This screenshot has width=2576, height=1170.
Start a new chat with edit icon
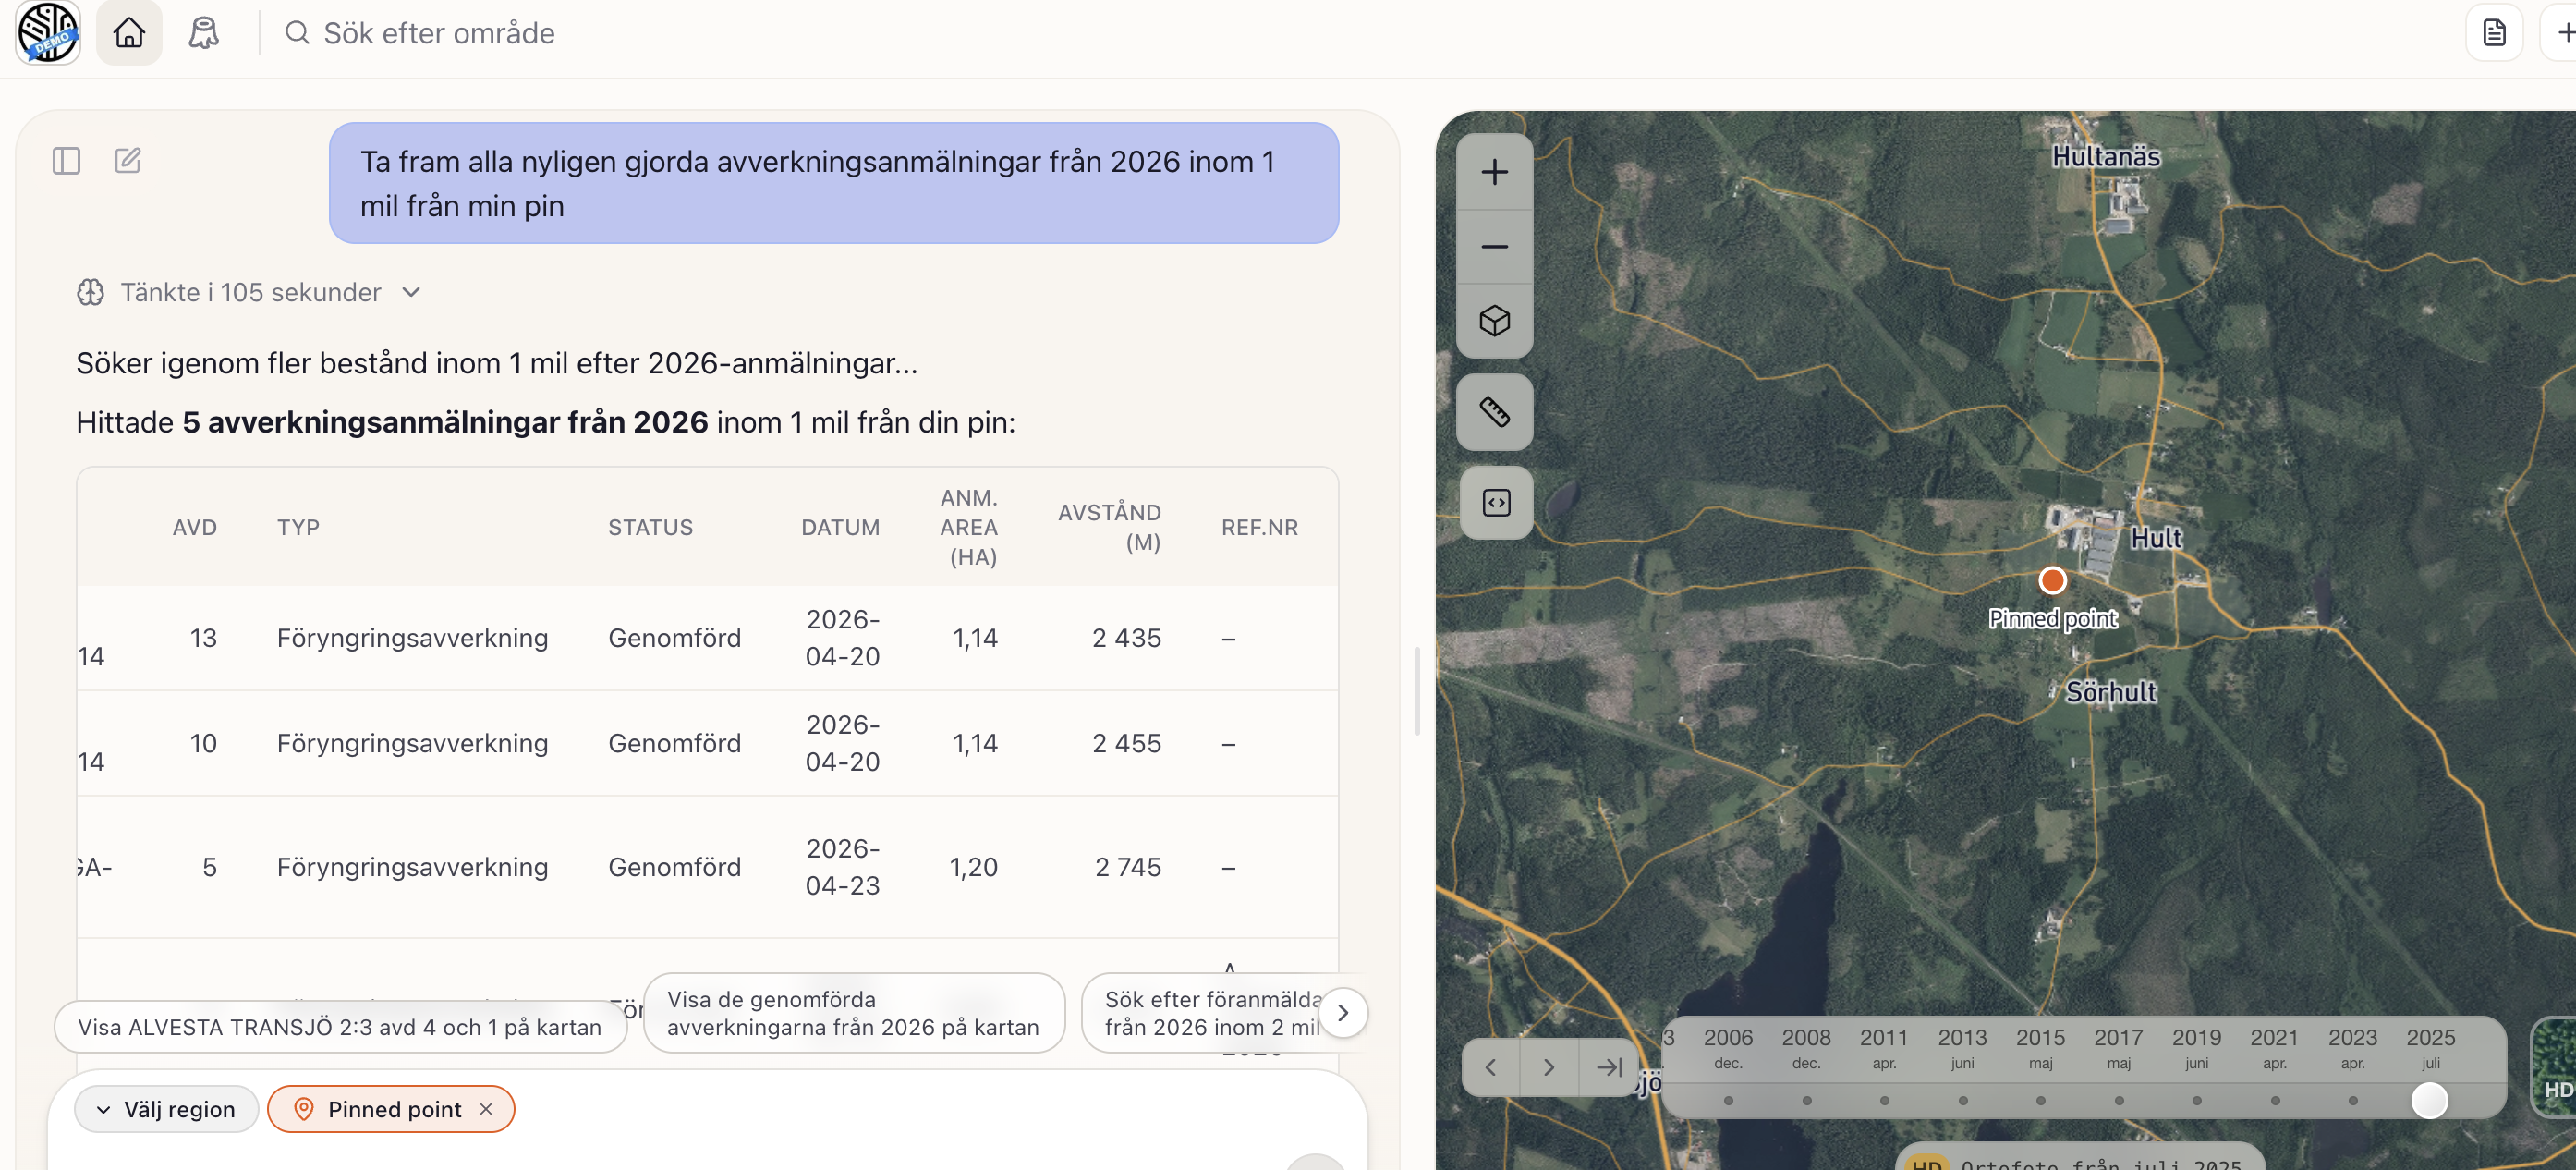tap(128, 160)
